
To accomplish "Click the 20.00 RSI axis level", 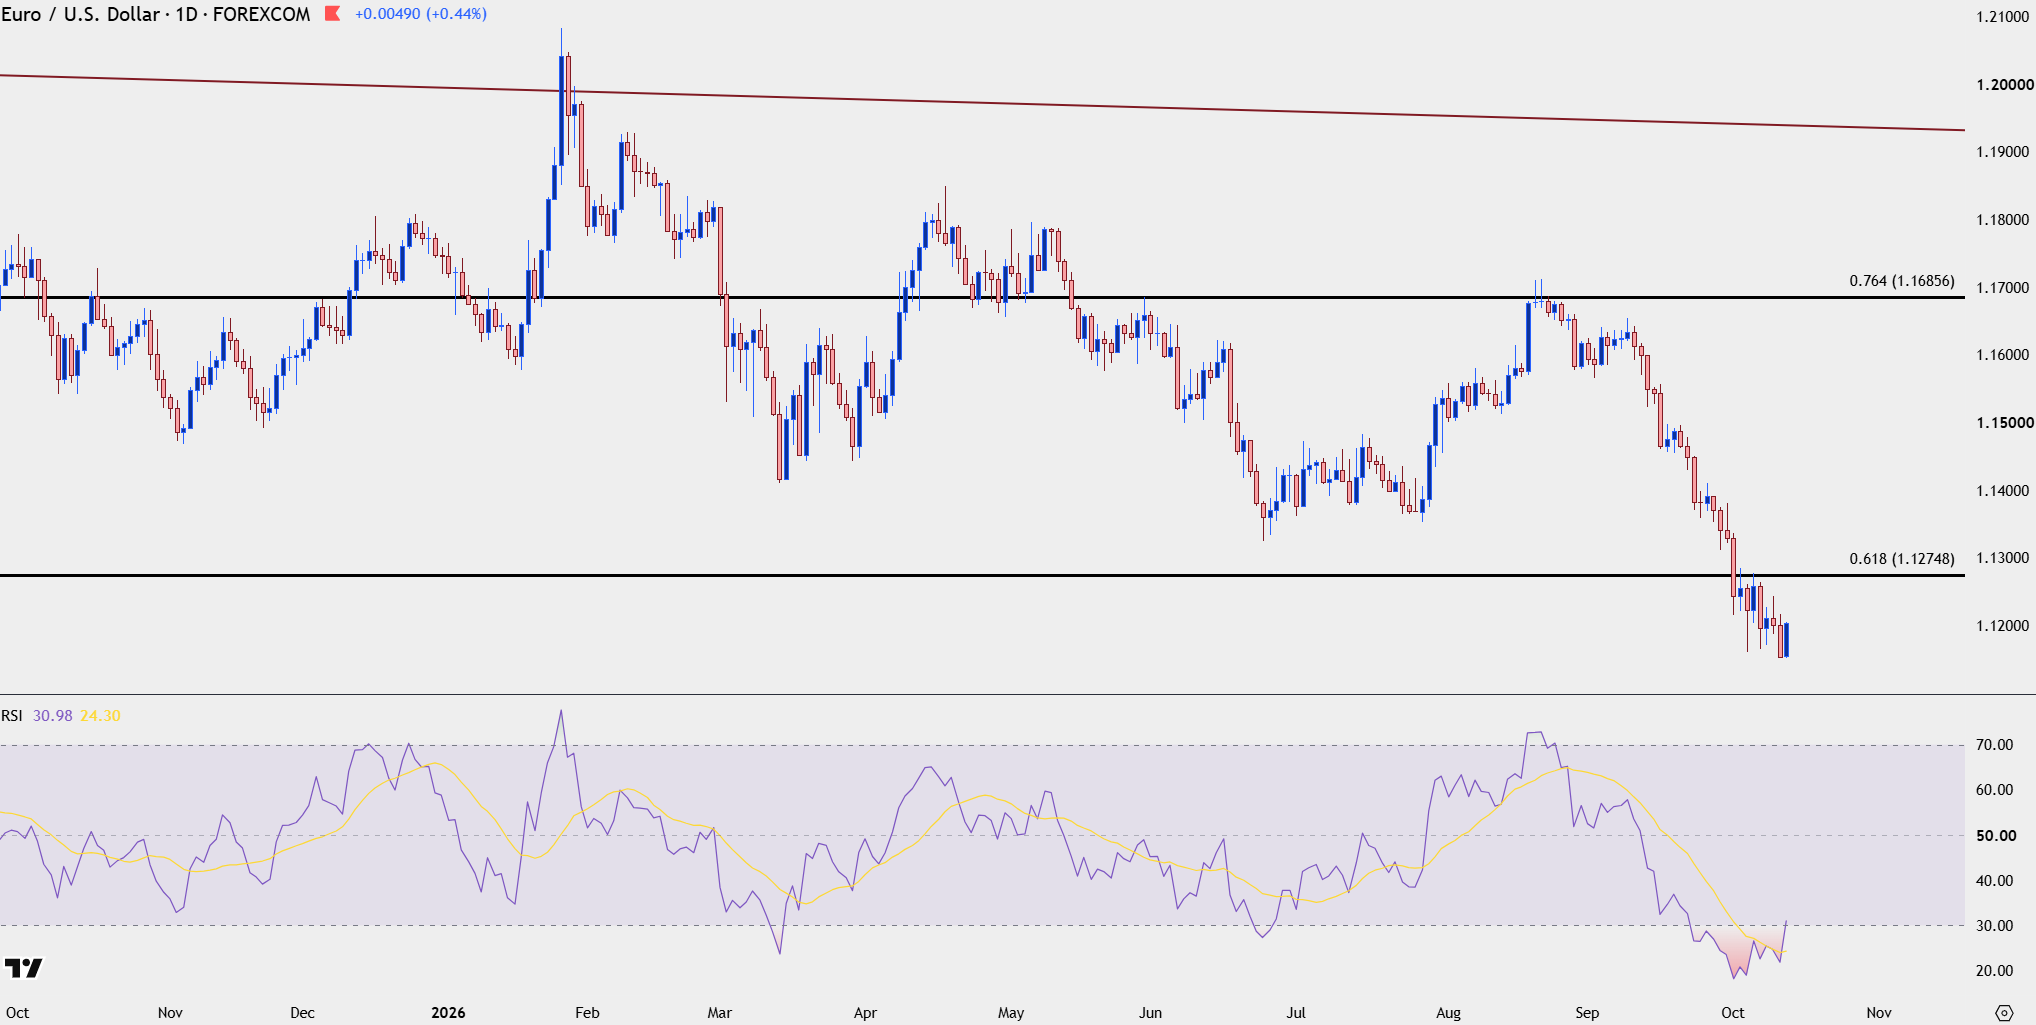I will click(1995, 971).
